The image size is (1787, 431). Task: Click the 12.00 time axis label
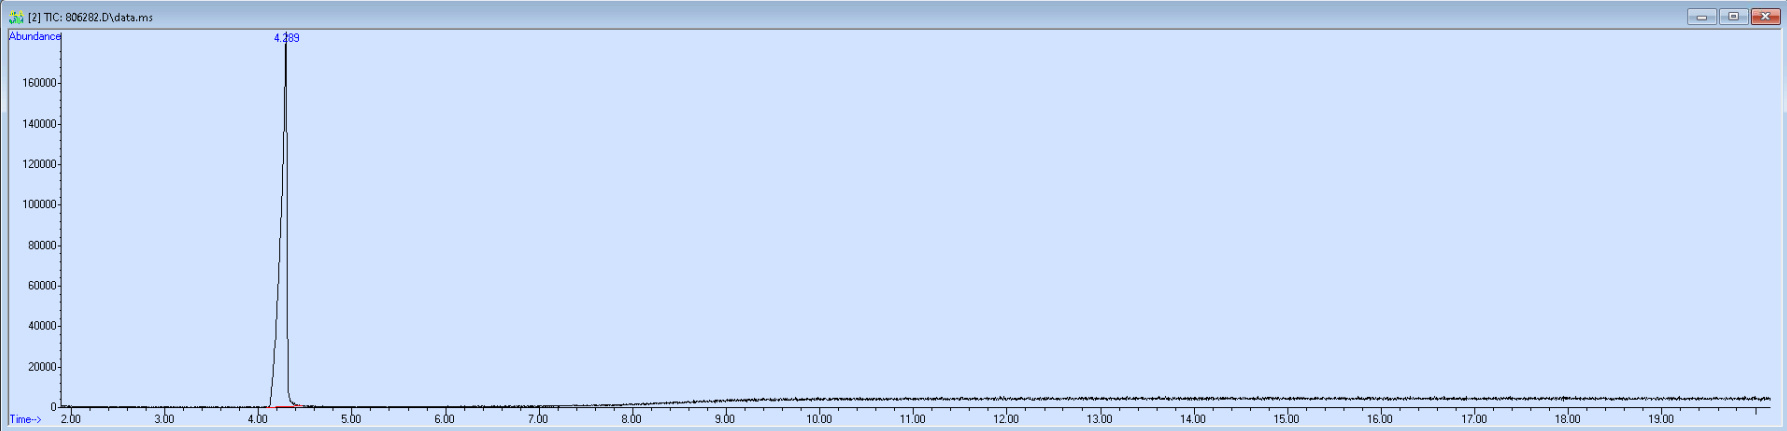(1006, 419)
